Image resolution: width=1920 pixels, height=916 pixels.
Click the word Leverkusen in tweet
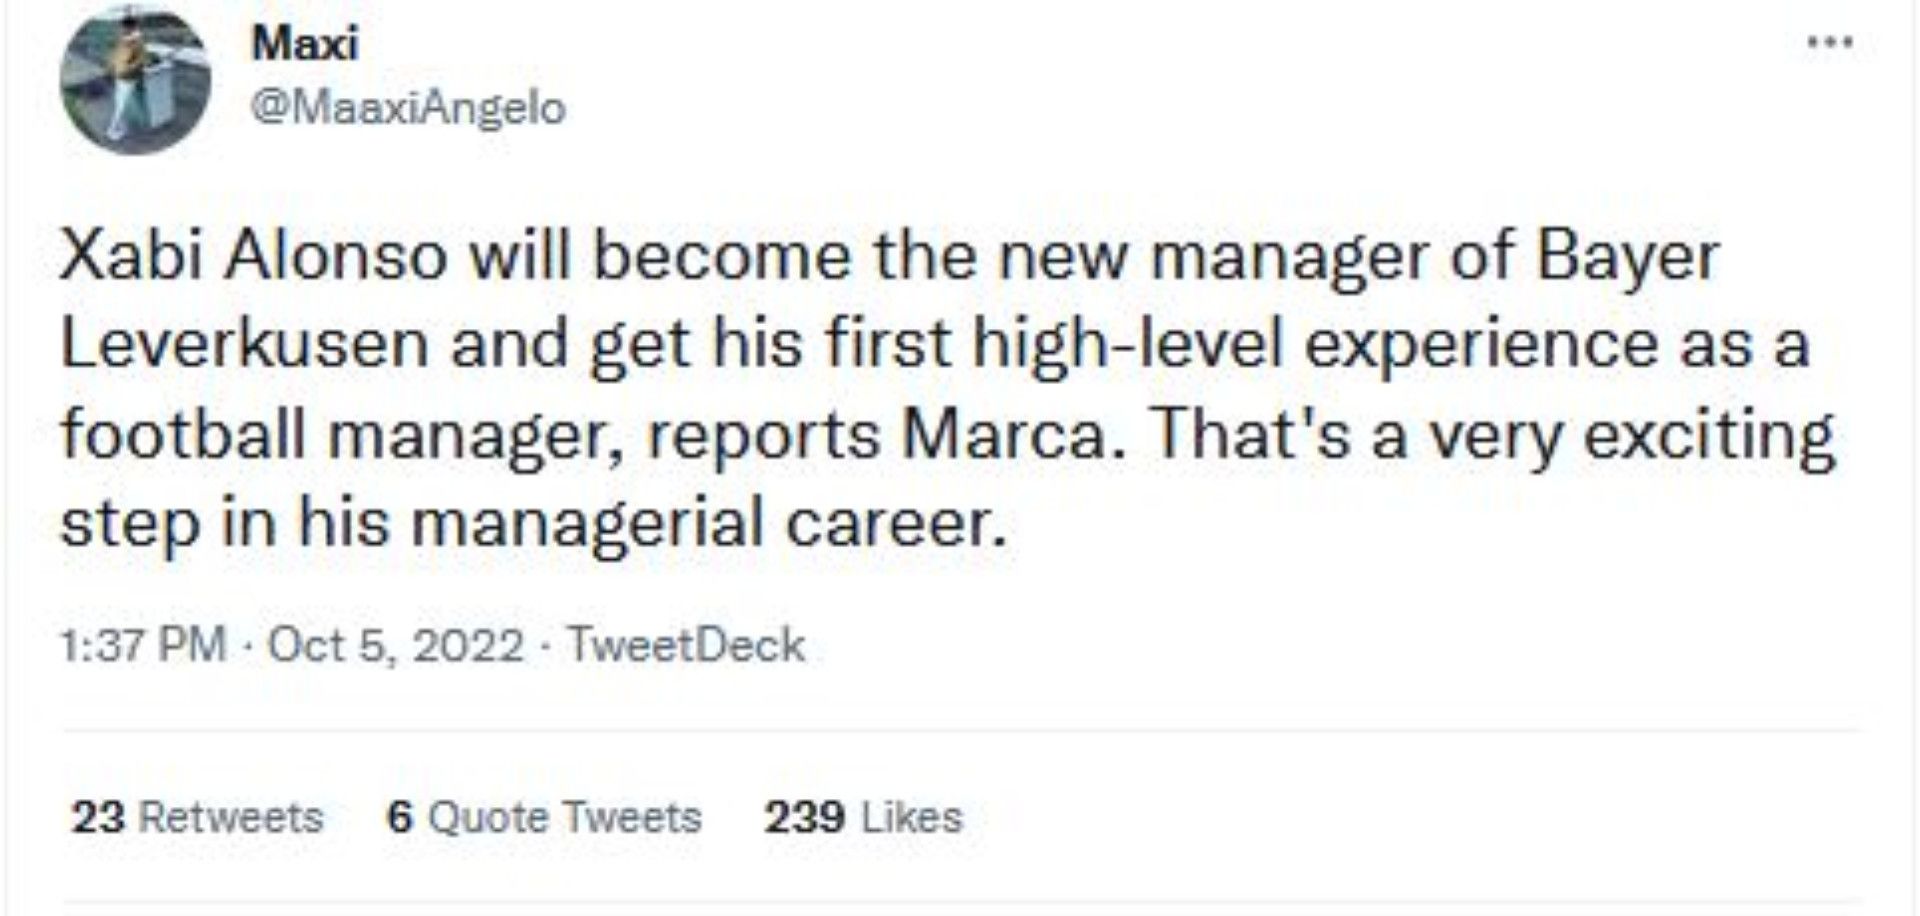pos(246,345)
